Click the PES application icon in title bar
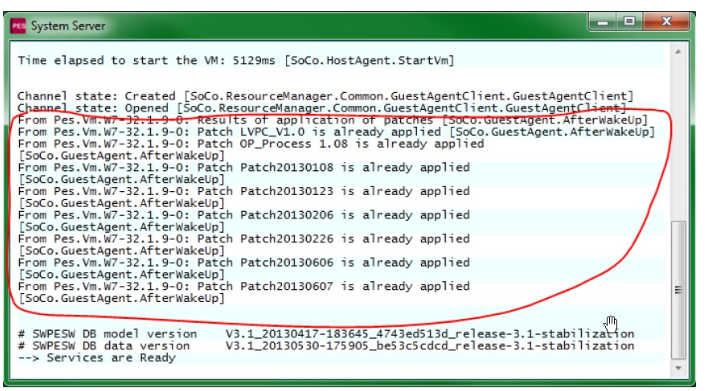Viewport: 712px width, 391px height. (x=19, y=26)
